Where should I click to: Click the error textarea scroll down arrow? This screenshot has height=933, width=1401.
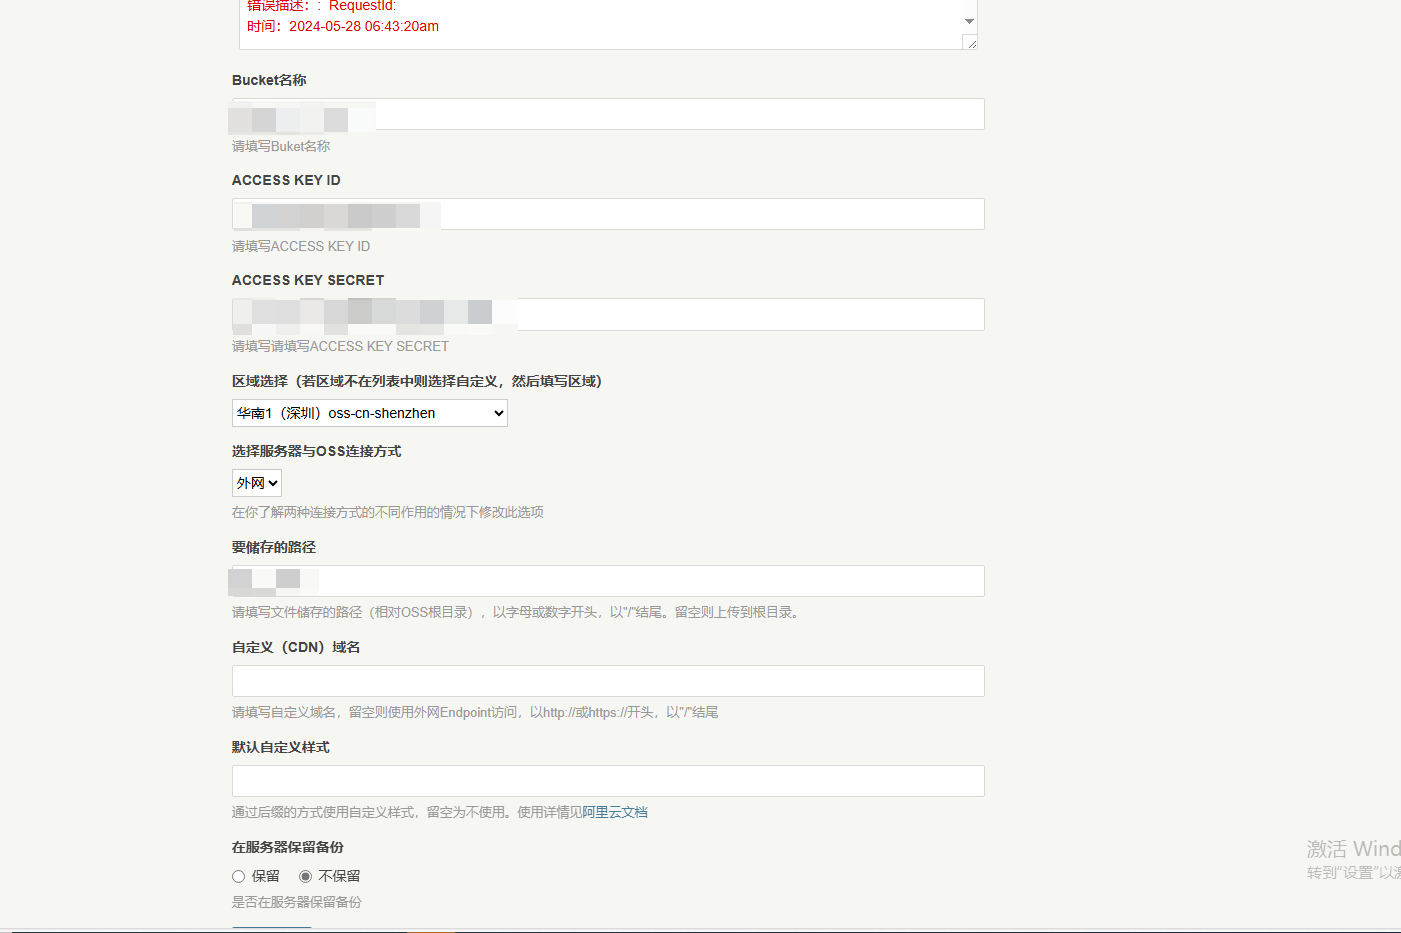tap(969, 21)
